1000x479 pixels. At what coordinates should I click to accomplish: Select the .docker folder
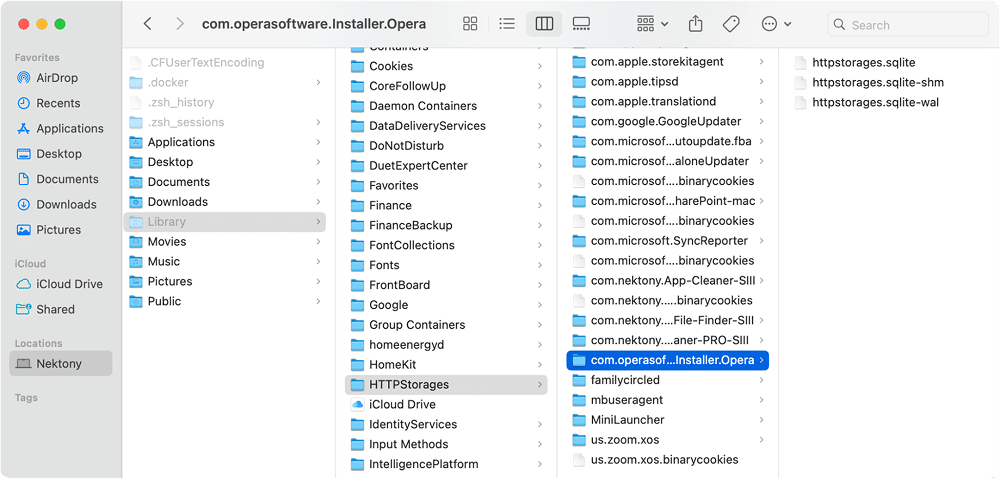(224, 82)
